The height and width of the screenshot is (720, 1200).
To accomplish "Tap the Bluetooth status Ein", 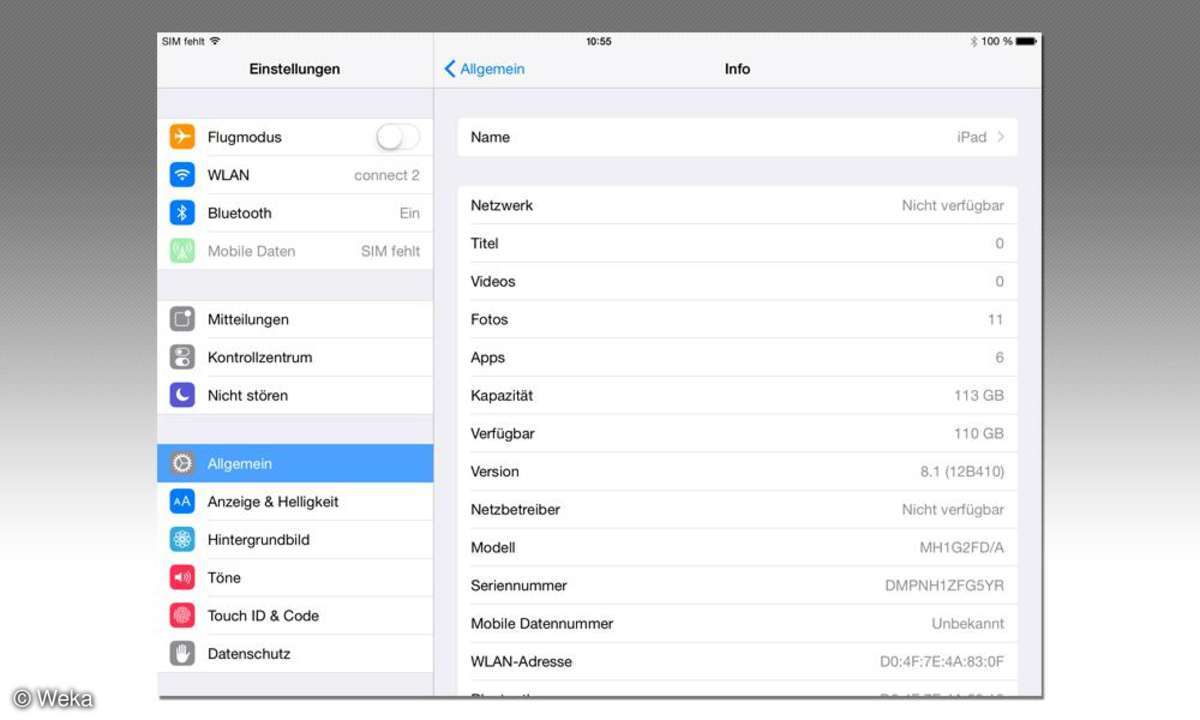I will pos(410,213).
